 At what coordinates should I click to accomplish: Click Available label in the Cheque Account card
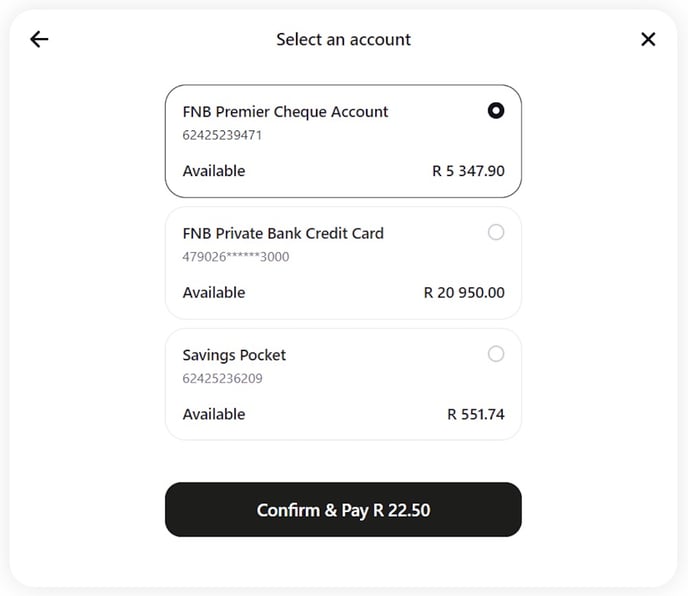coord(214,171)
